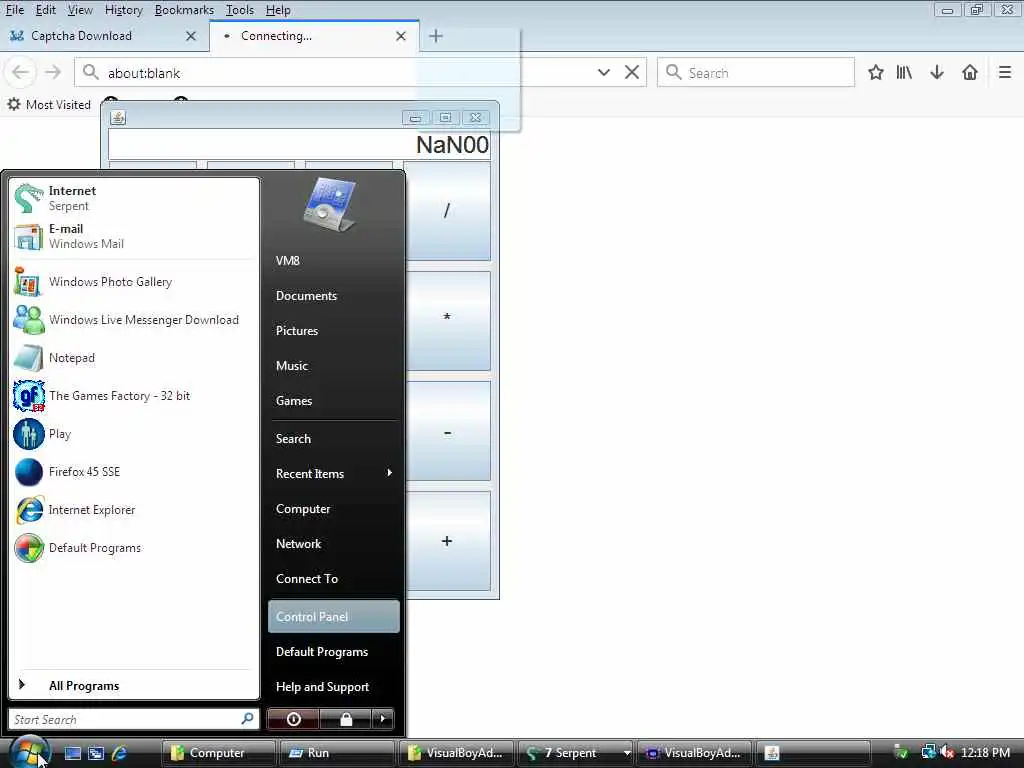This screenshot has height=768, width=1024.
Task: Expand shutdown options arrow
Action: (383, 719)
